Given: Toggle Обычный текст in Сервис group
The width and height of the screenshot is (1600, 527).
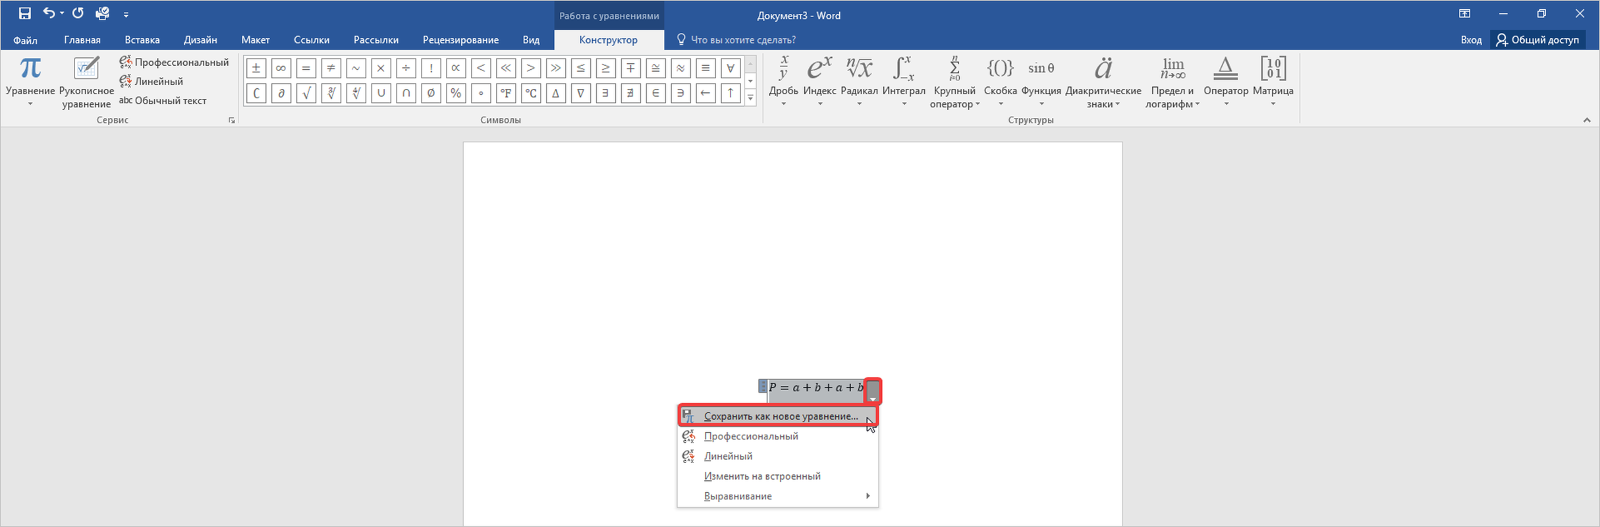Looking at the screenshot, I should (x=163, y=100).
